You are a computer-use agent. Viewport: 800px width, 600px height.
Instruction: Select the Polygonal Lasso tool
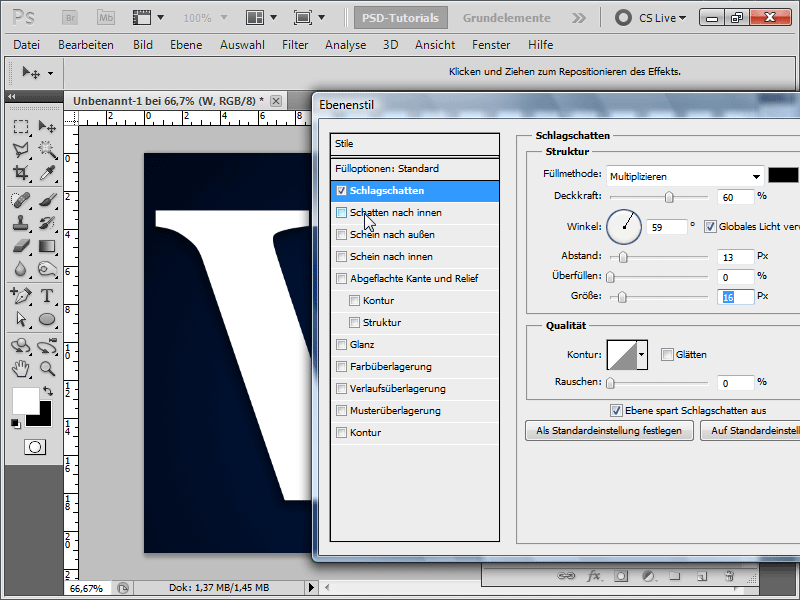20,149
